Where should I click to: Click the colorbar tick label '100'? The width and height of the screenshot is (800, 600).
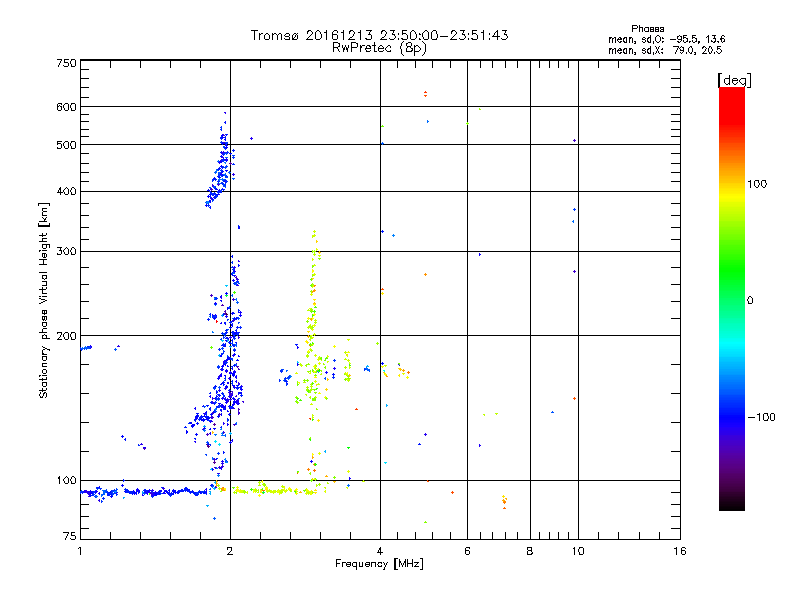pos(757,184)
